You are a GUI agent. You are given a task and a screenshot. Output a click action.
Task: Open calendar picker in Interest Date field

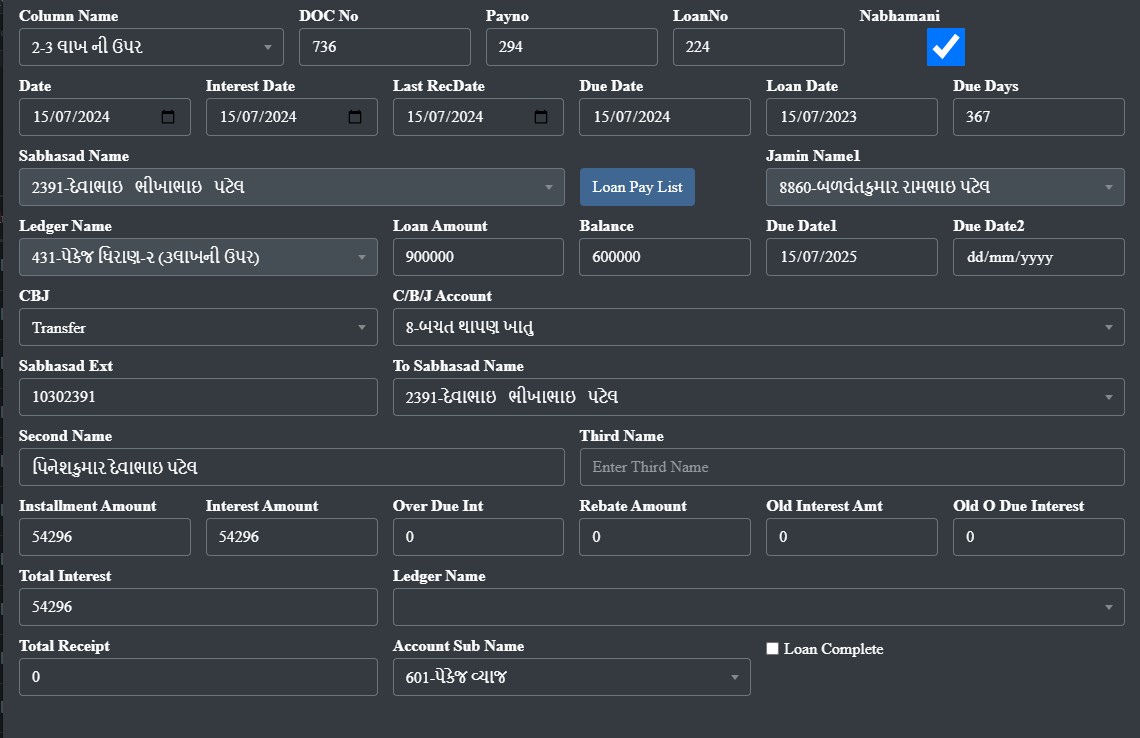(x=355, y=117)
